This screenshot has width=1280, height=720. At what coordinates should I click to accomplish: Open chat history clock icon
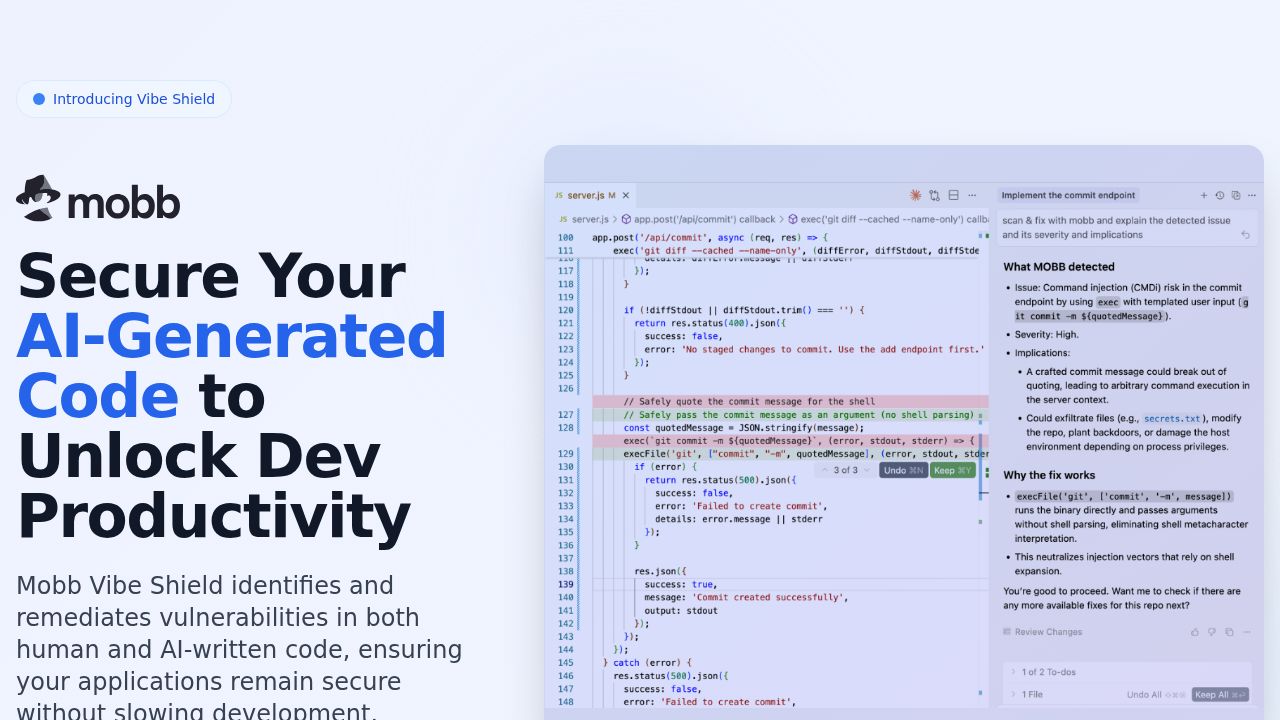(x=1220, y=195)
